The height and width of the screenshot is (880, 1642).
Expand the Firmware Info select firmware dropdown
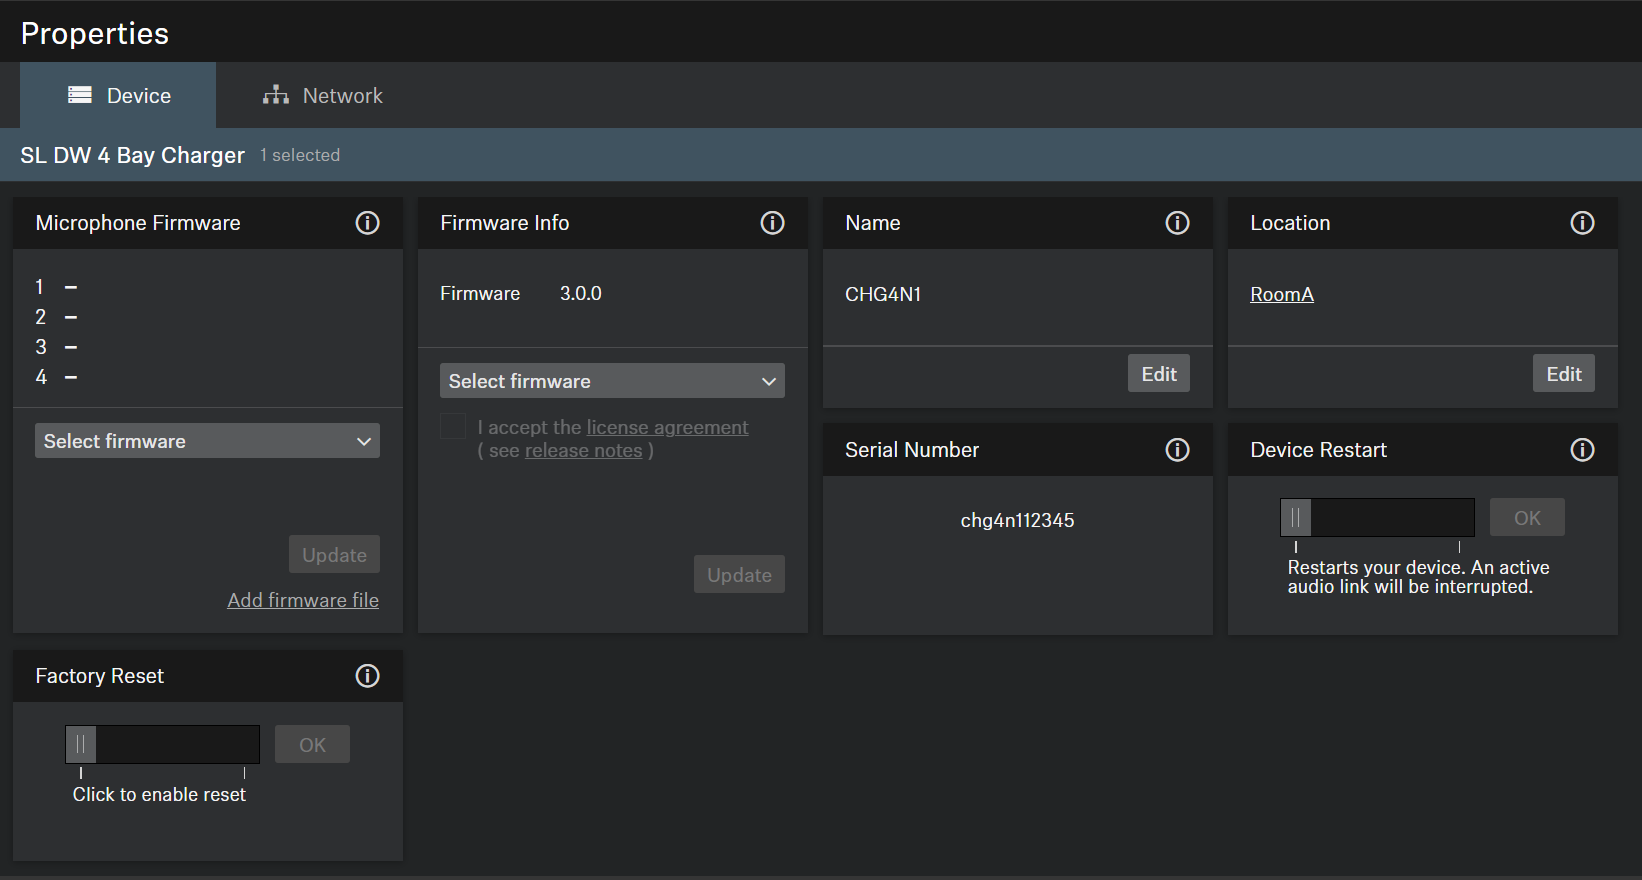click(x=612, y=381)
